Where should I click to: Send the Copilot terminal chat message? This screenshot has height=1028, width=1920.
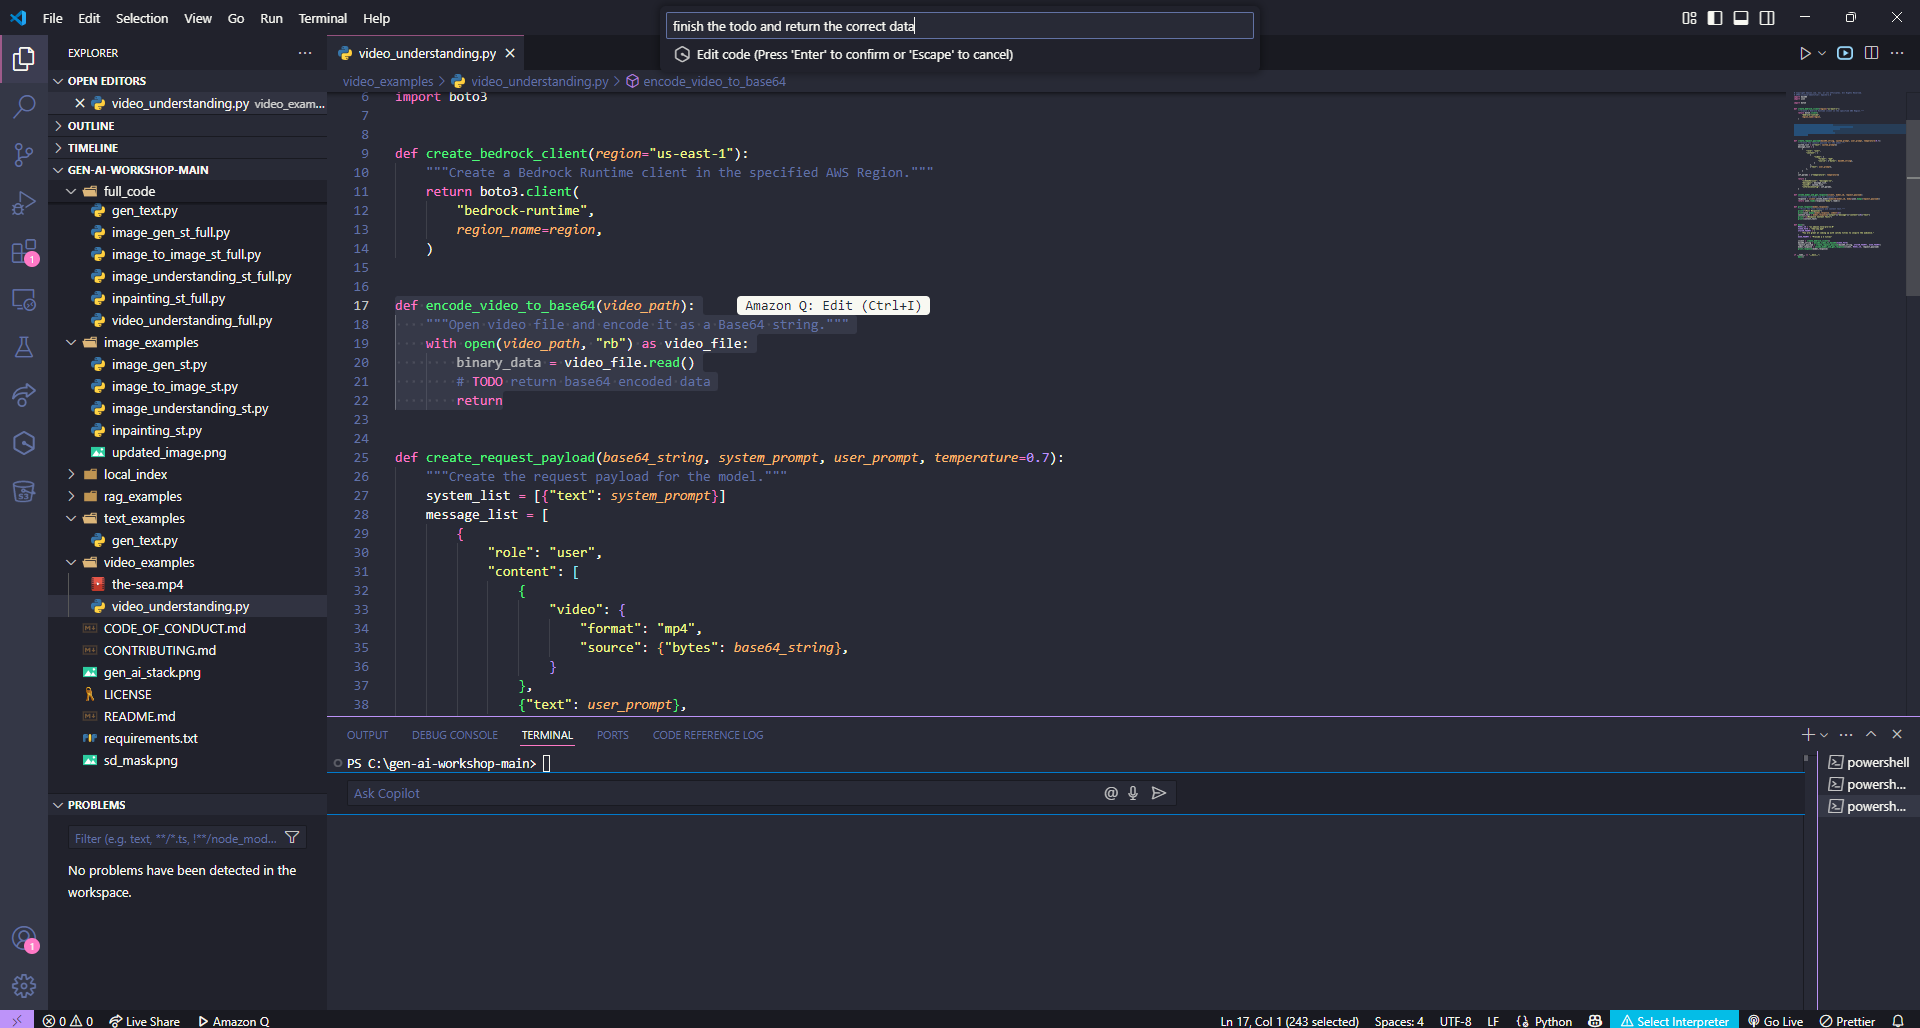click(x=1159, y=793)
